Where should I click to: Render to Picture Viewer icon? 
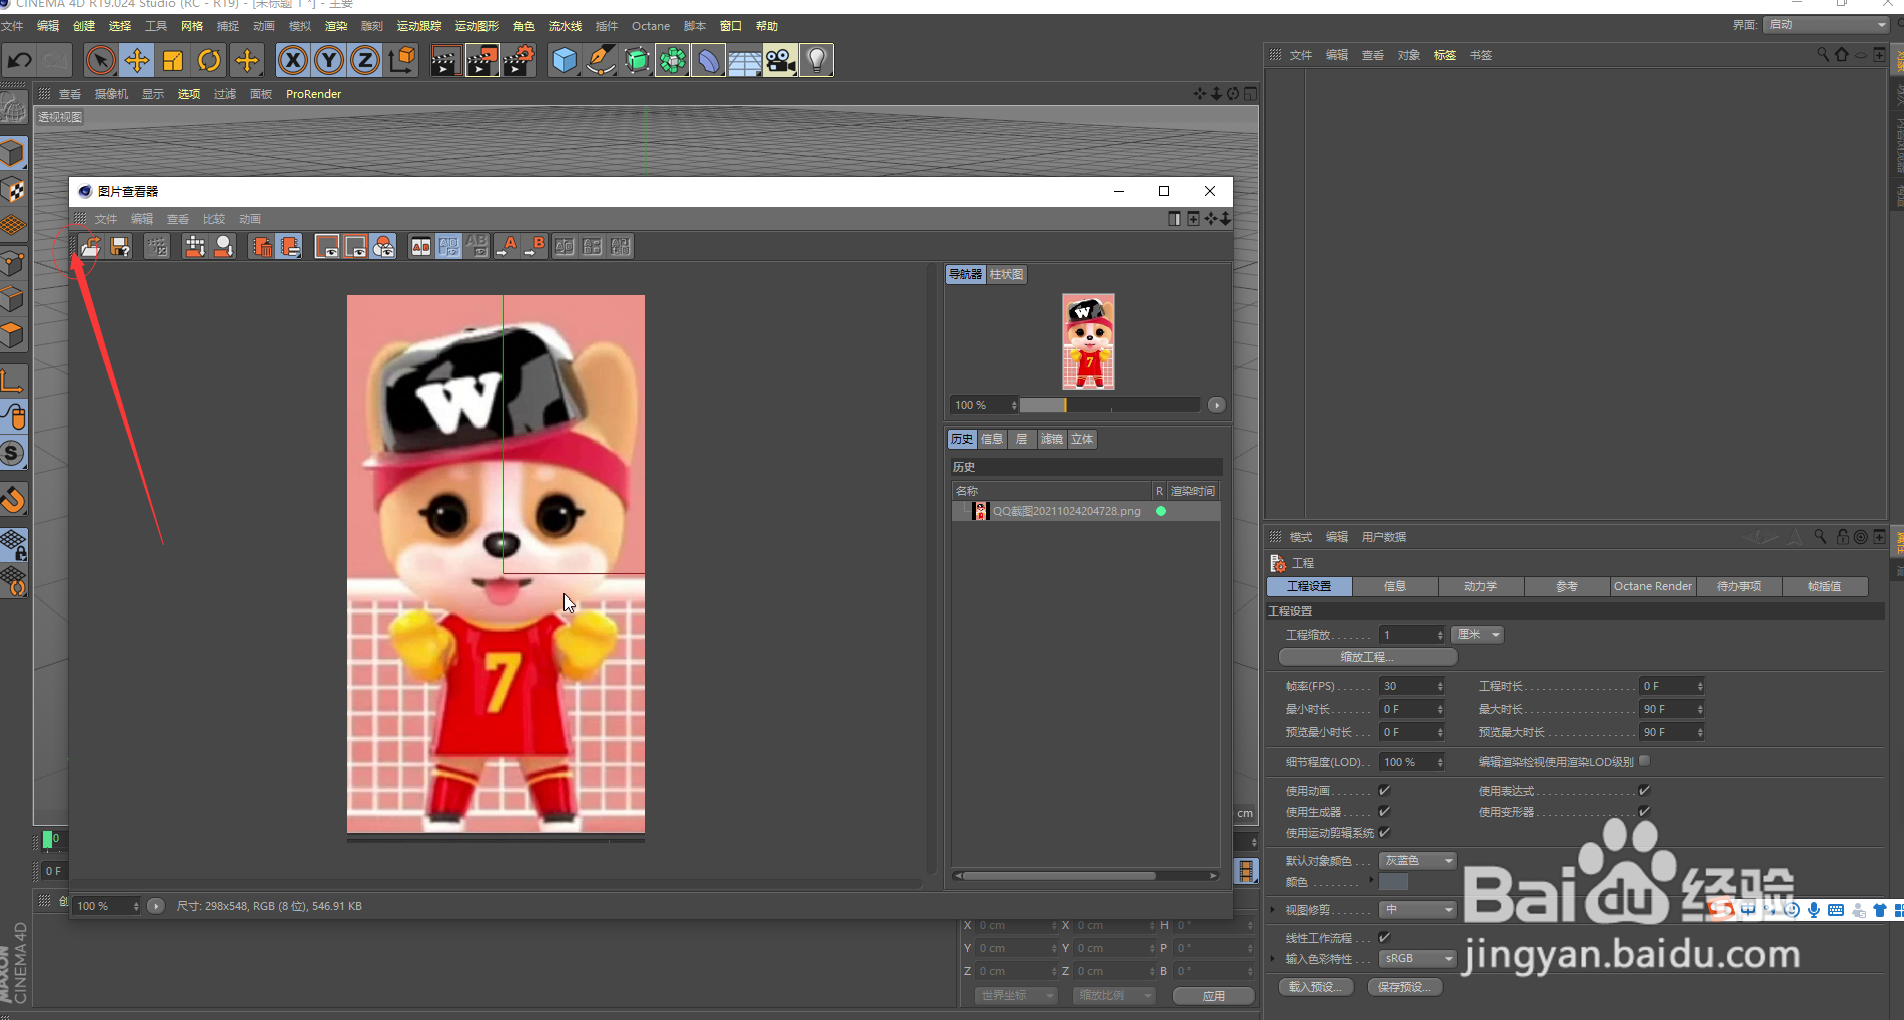482,61
